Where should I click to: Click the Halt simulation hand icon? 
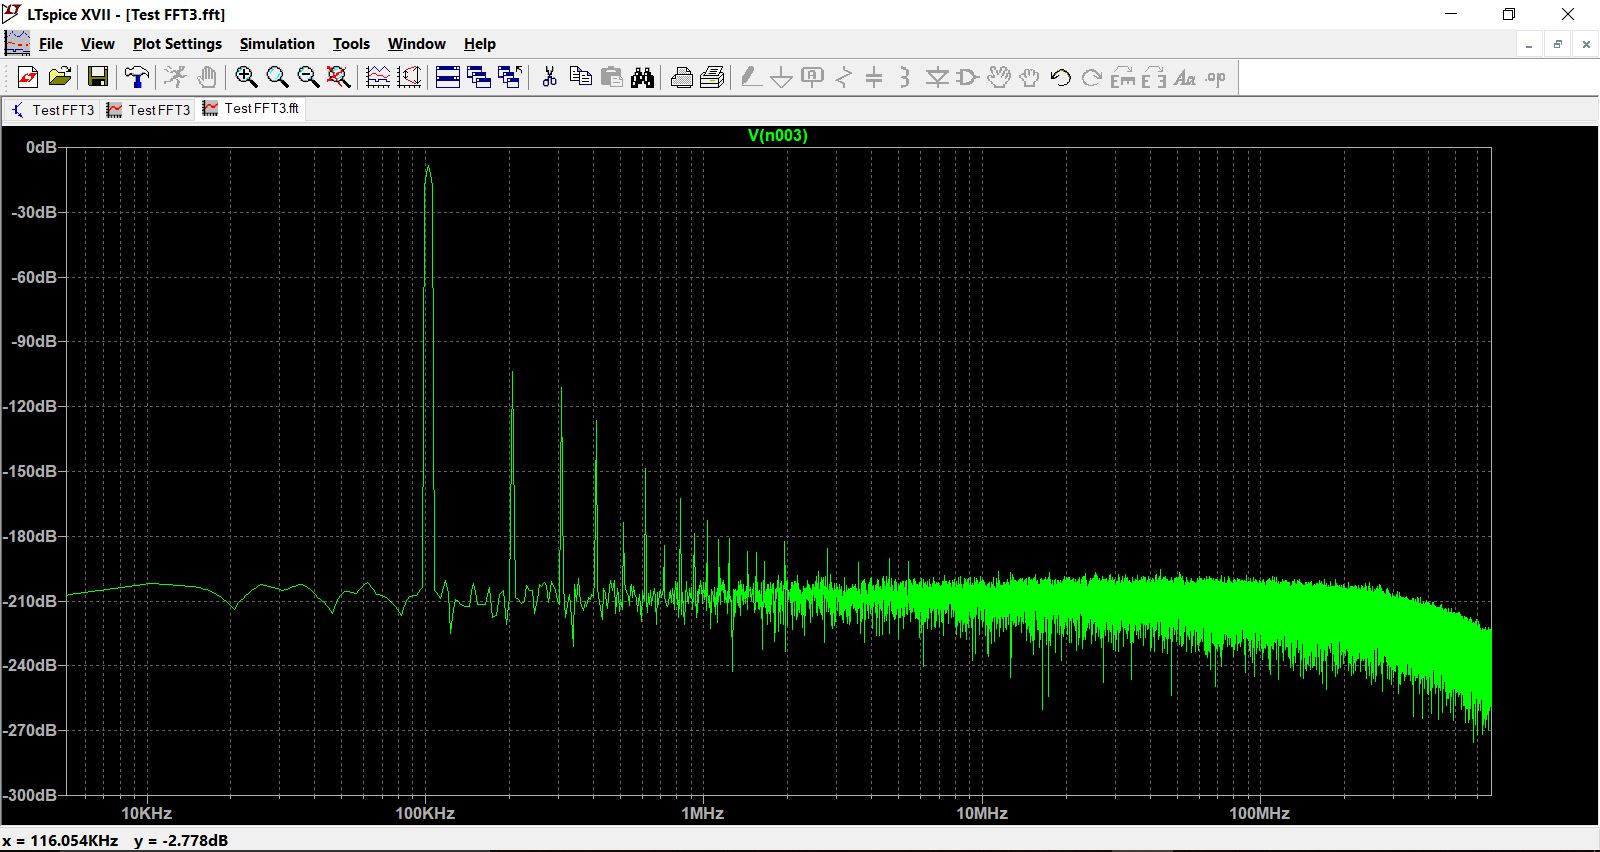click(207, 77)
